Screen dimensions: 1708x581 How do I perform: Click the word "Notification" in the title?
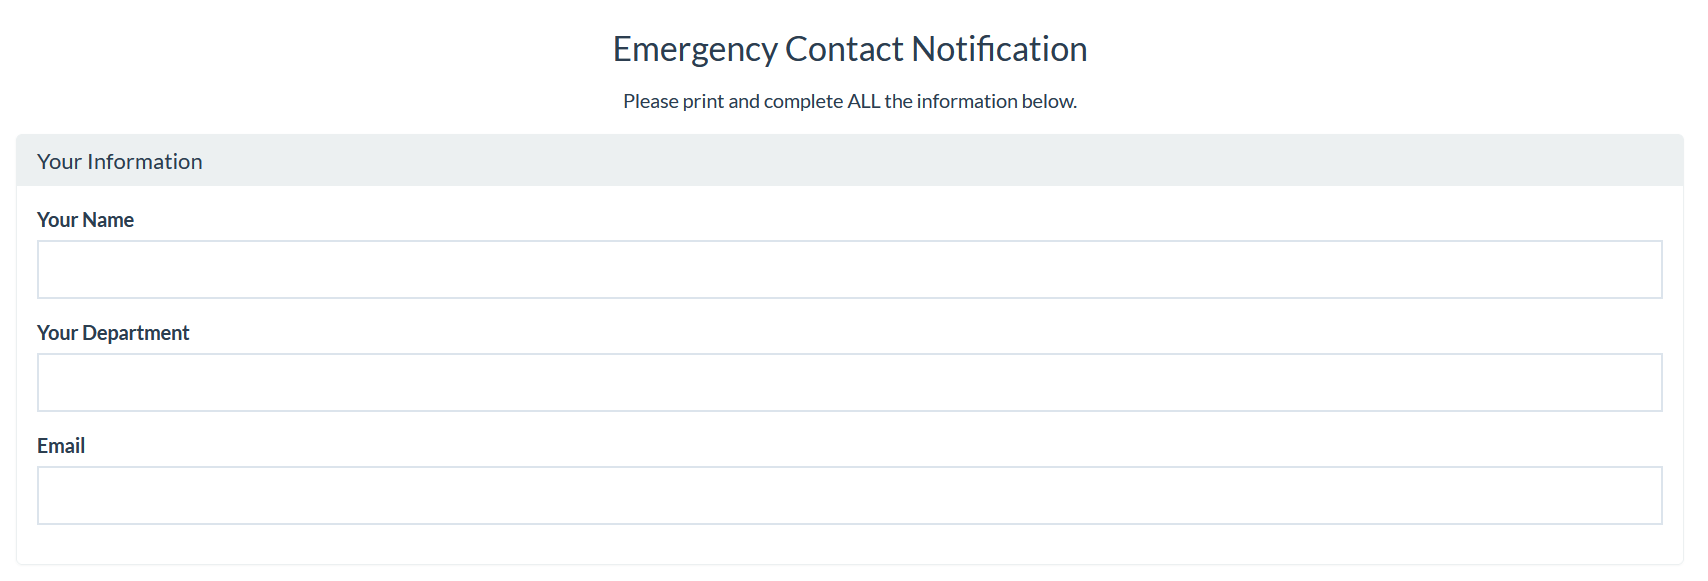pyautogui.click(x=998, y=49)
